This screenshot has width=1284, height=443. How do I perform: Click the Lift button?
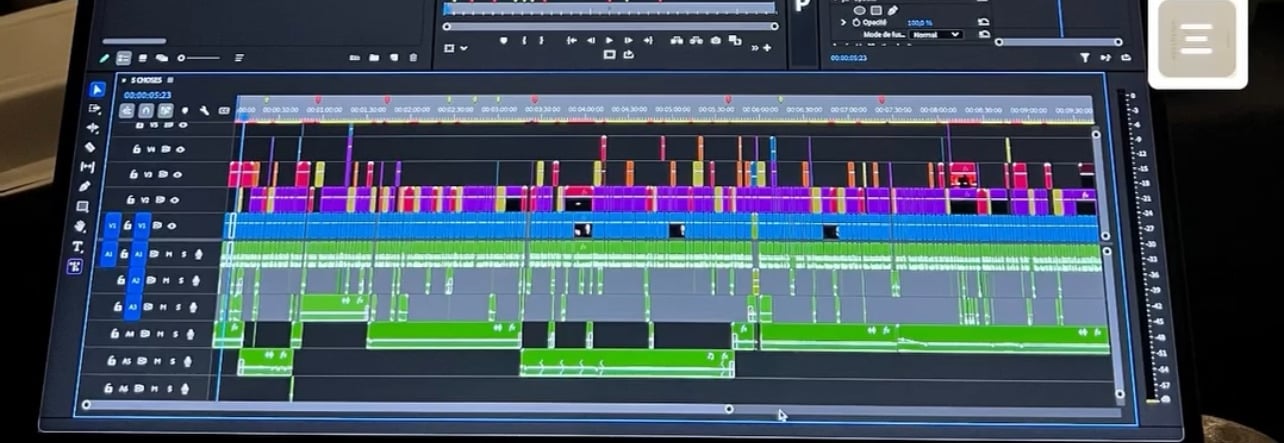677,40
